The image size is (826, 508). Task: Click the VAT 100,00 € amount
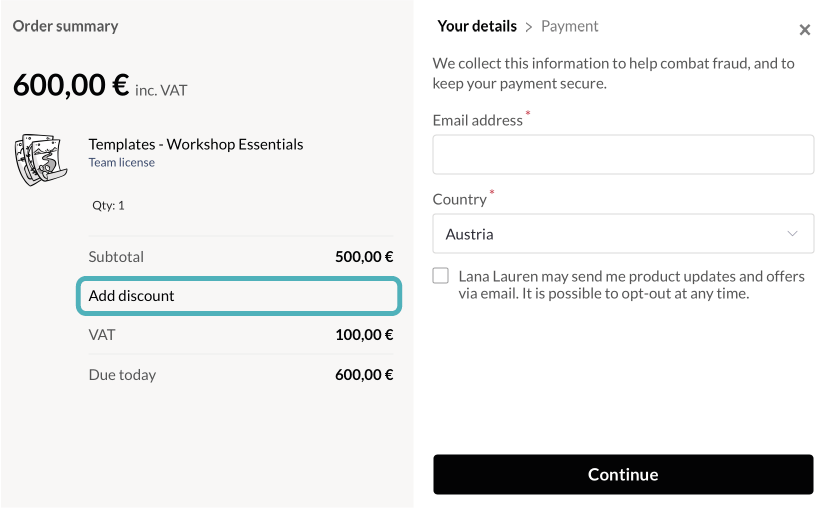(364, 335)
